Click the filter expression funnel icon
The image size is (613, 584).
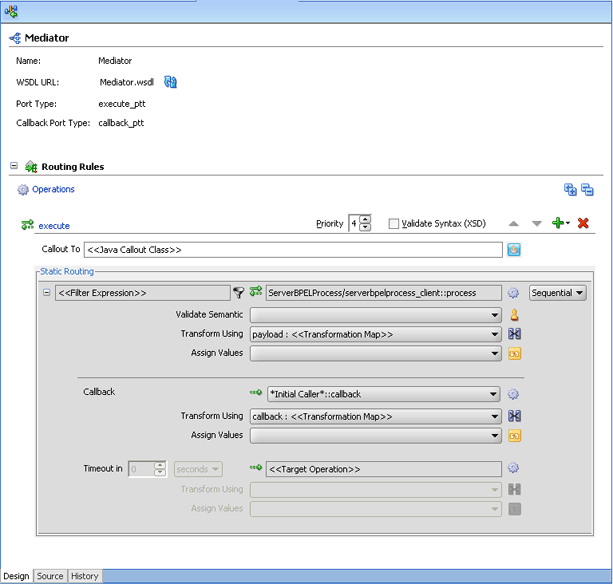coord(238,292)
